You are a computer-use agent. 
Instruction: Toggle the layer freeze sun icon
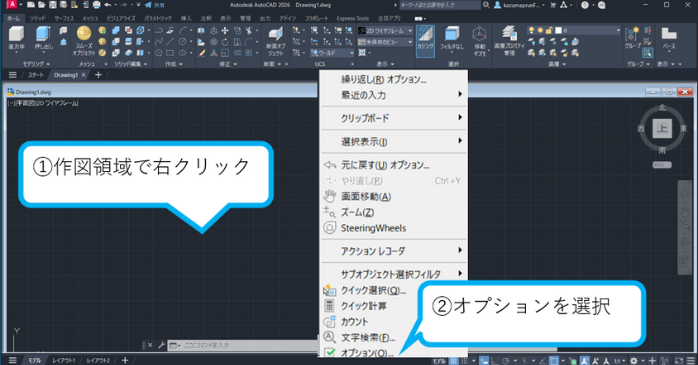click(x=540, y=30)
